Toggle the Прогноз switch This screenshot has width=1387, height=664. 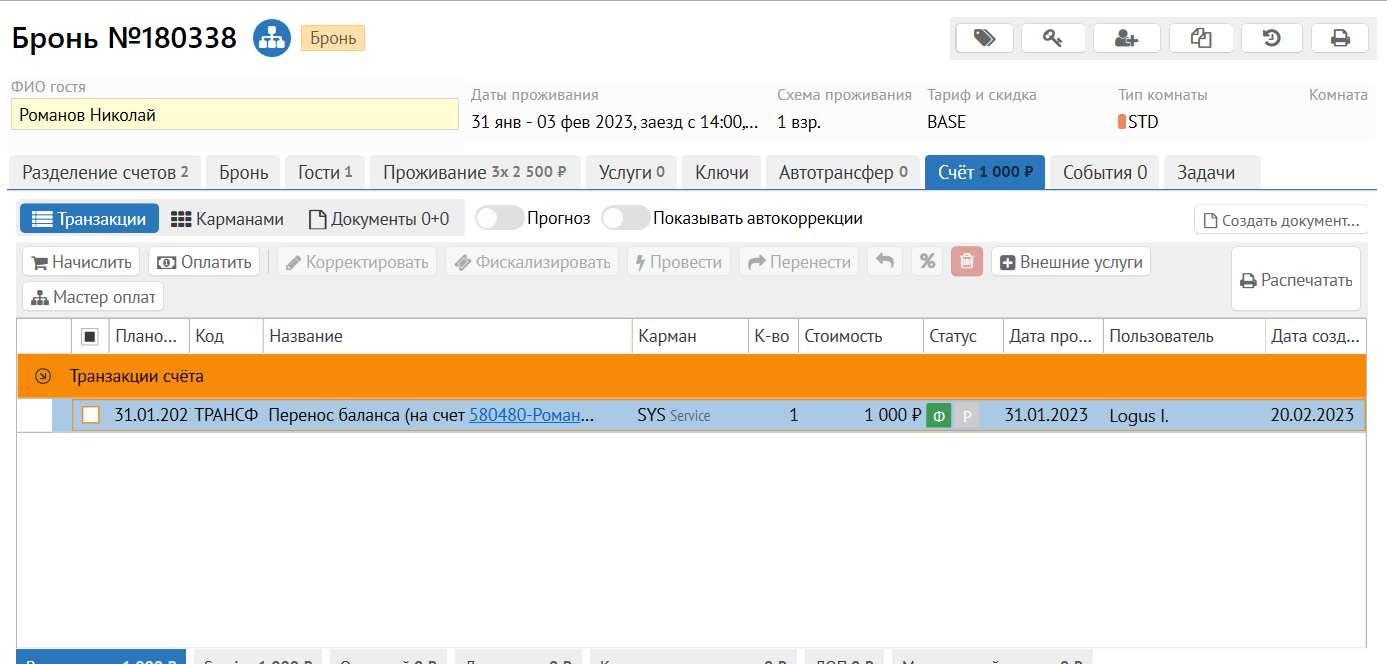tap(499, 218)
